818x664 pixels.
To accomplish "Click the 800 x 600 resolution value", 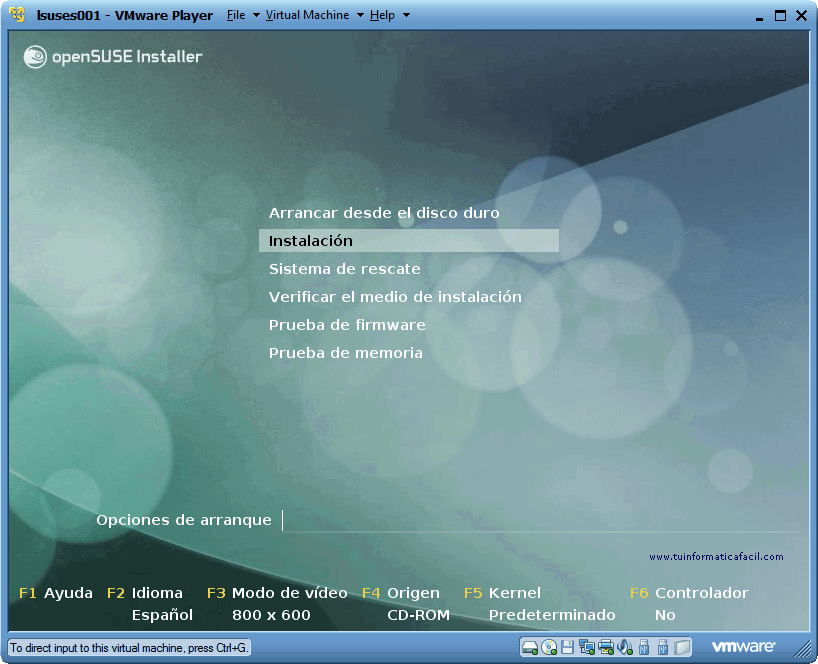I will tap(271, 615).
